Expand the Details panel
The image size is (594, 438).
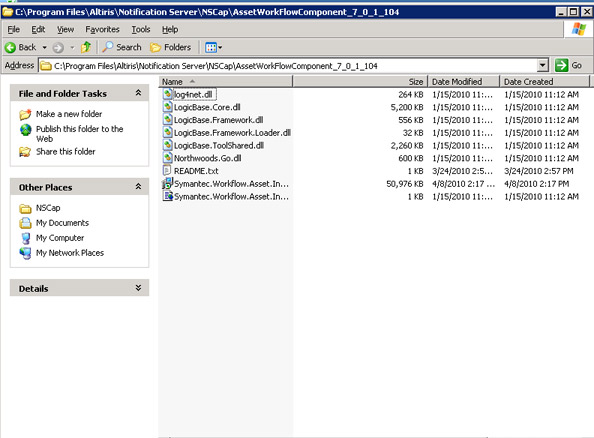[x=138, y=288]
